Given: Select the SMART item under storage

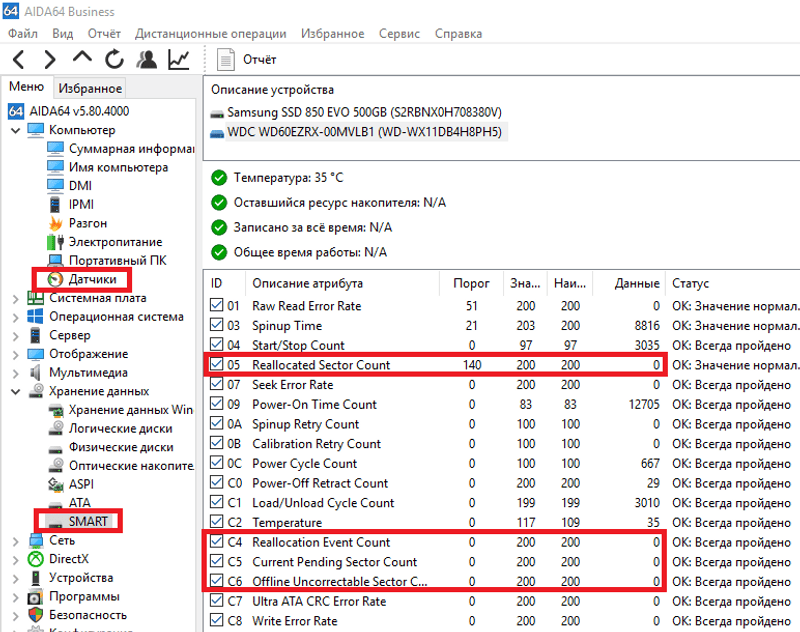Looking at the screenshot, I should click(x=88, y=521).
